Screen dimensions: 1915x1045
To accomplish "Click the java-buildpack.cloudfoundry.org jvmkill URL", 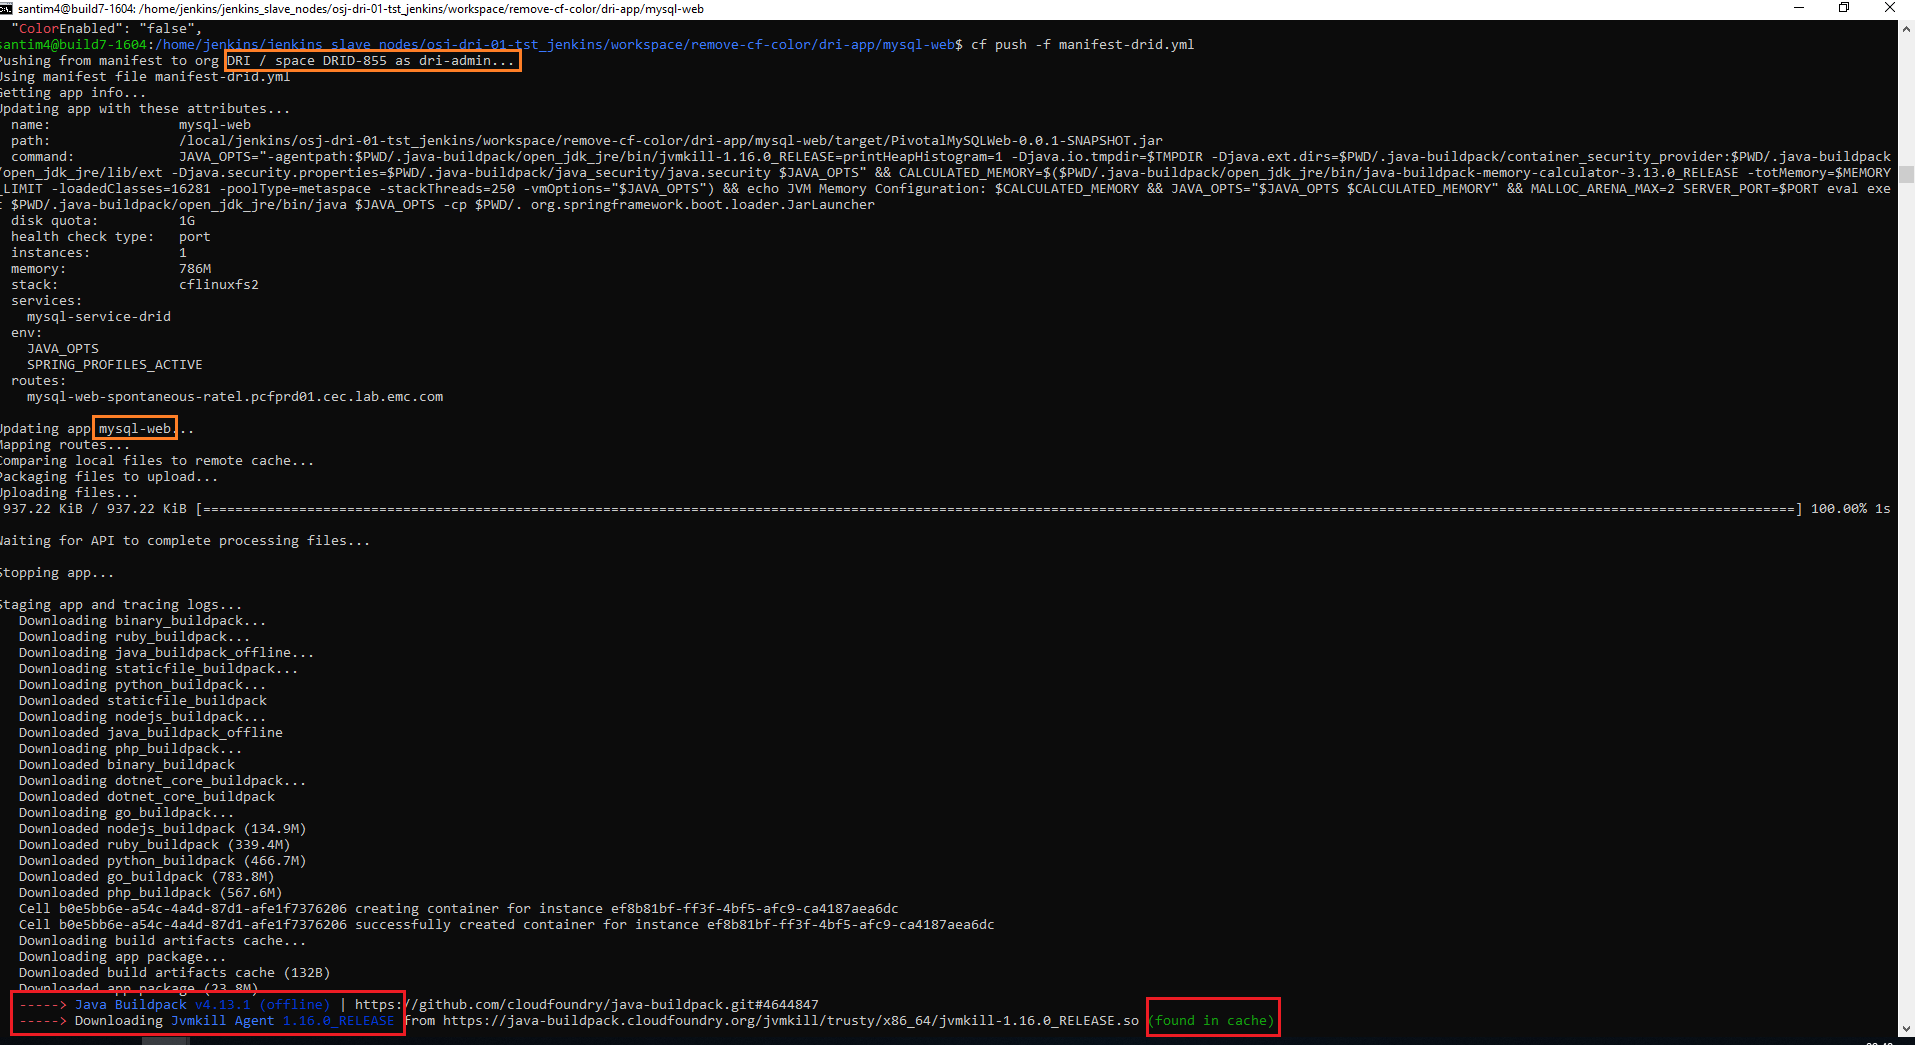I will 791,1021.
